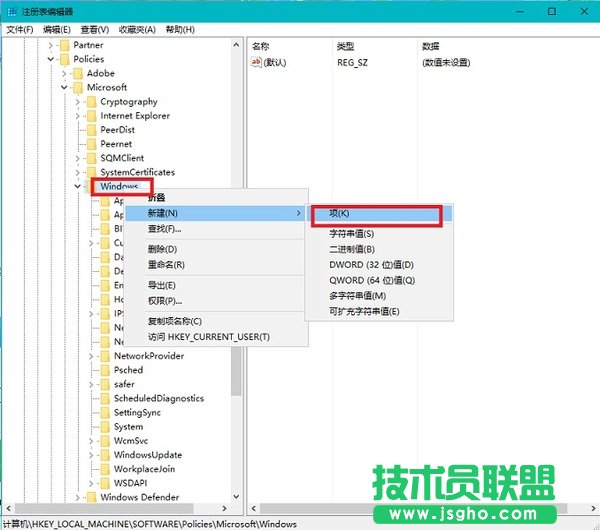Click the Internet Explorer folder icon

pyautogui.click(x=91, y=116)
